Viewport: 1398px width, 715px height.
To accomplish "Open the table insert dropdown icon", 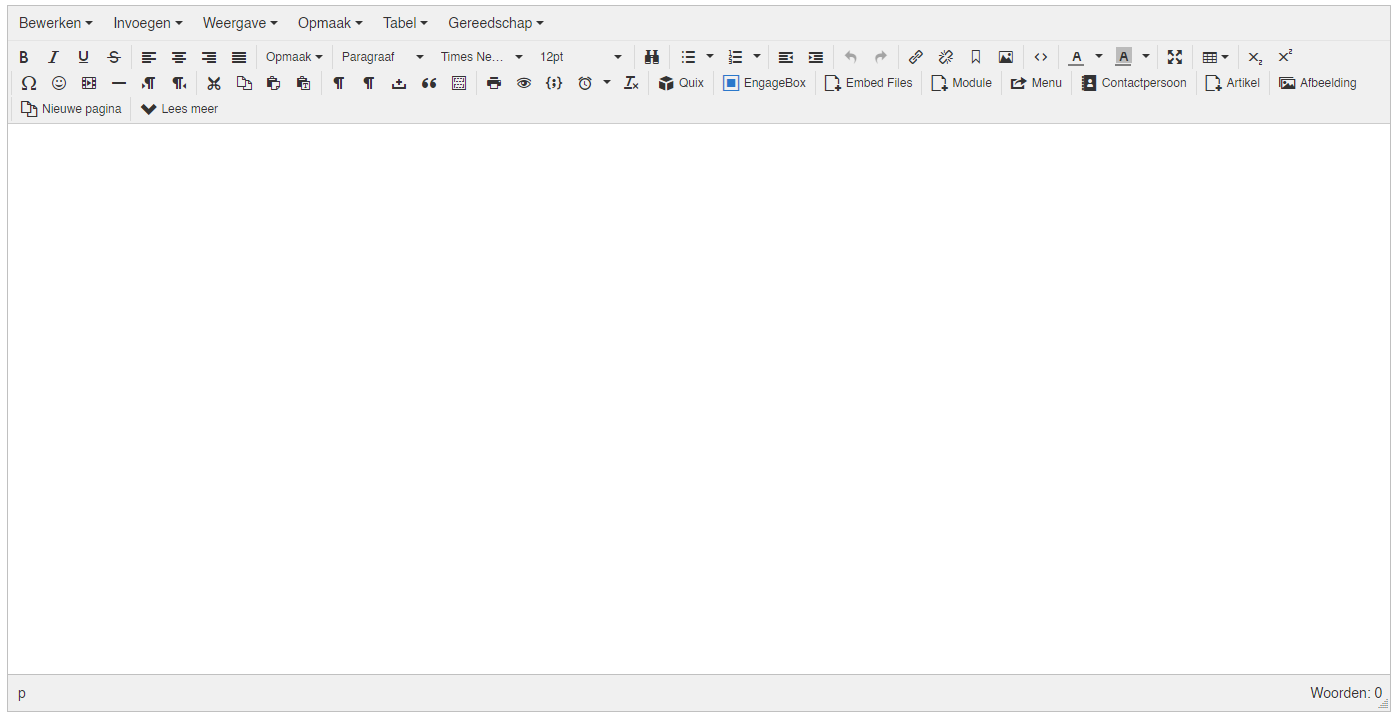I will click(x=1215, y=57).
